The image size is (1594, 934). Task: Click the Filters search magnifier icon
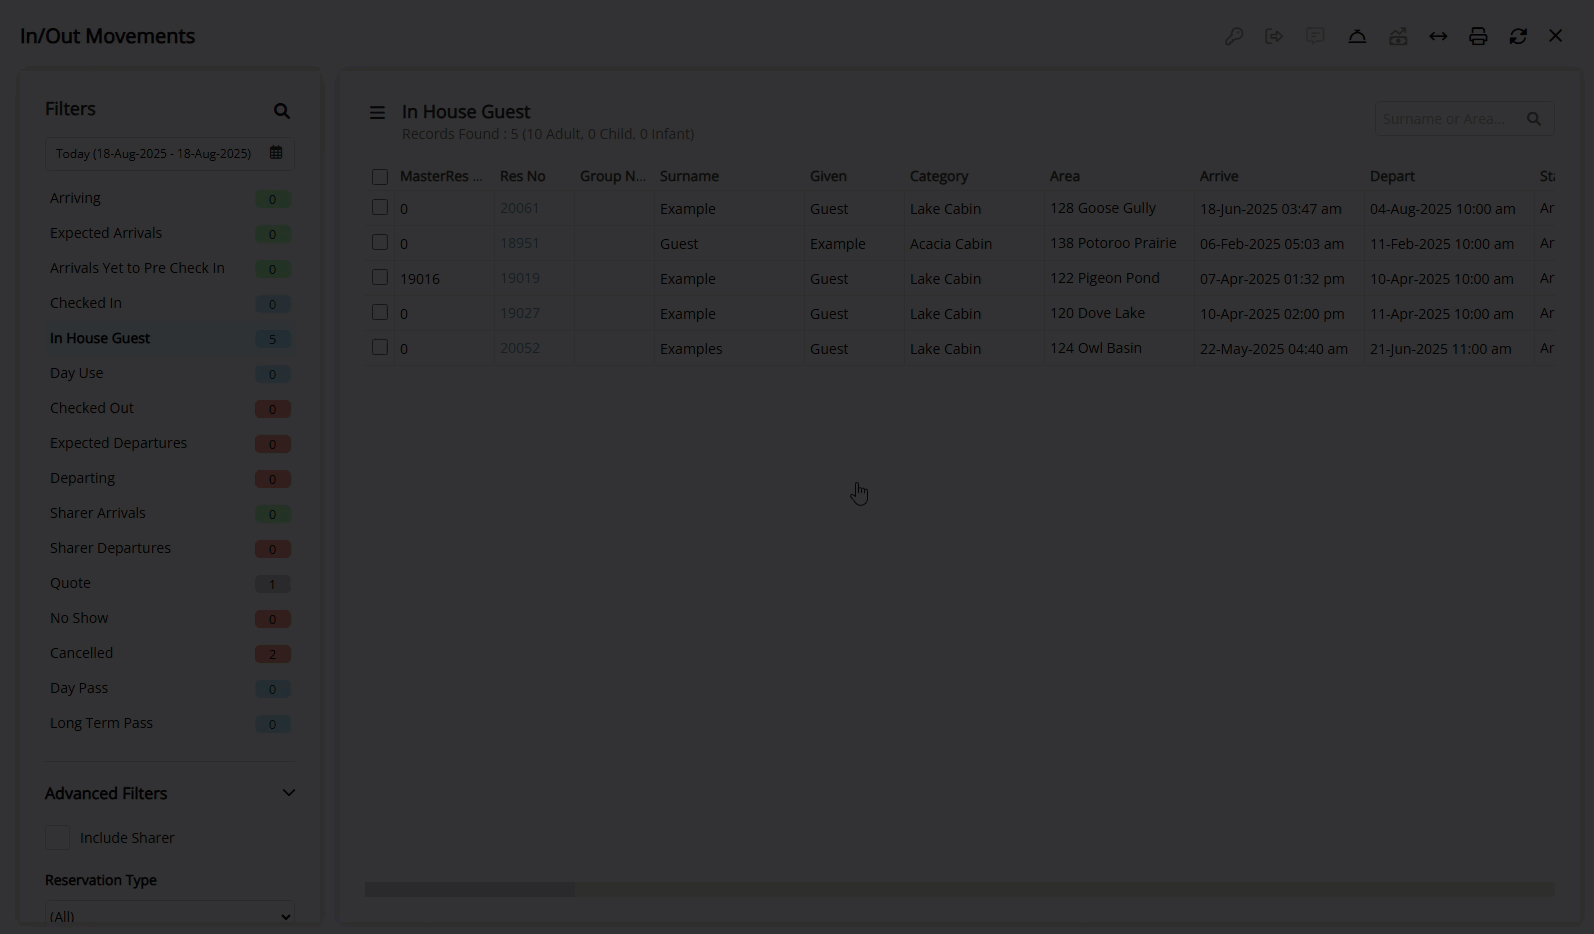pos(282,111)
